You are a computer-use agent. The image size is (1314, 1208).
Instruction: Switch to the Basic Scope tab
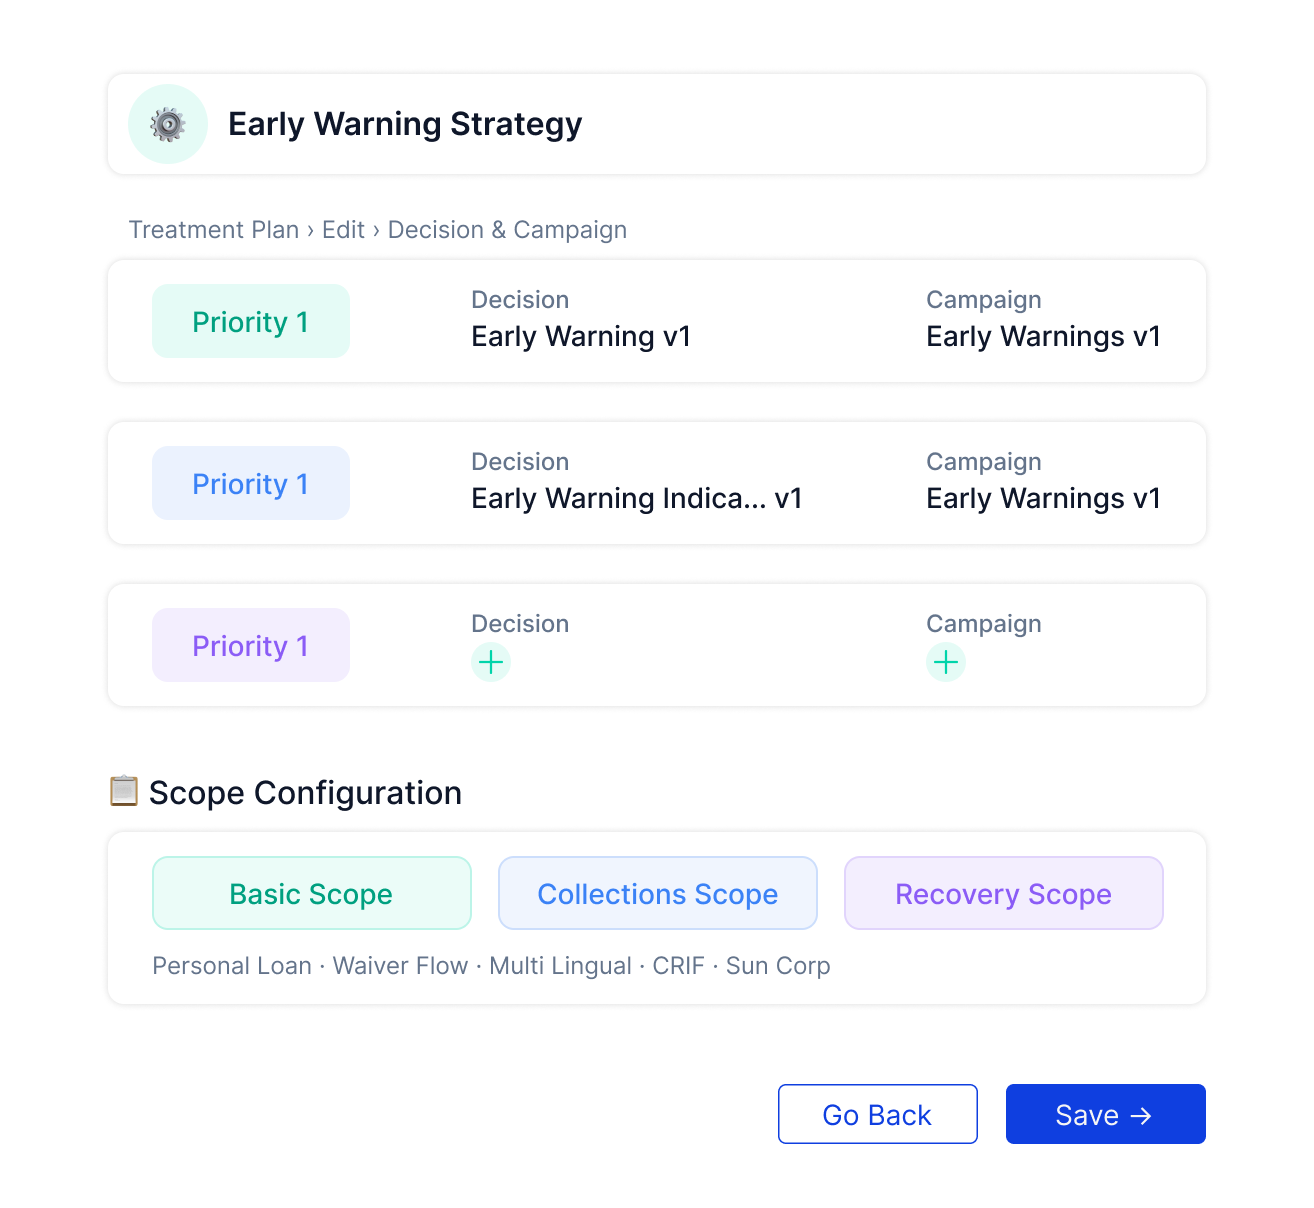click(311, 894)
